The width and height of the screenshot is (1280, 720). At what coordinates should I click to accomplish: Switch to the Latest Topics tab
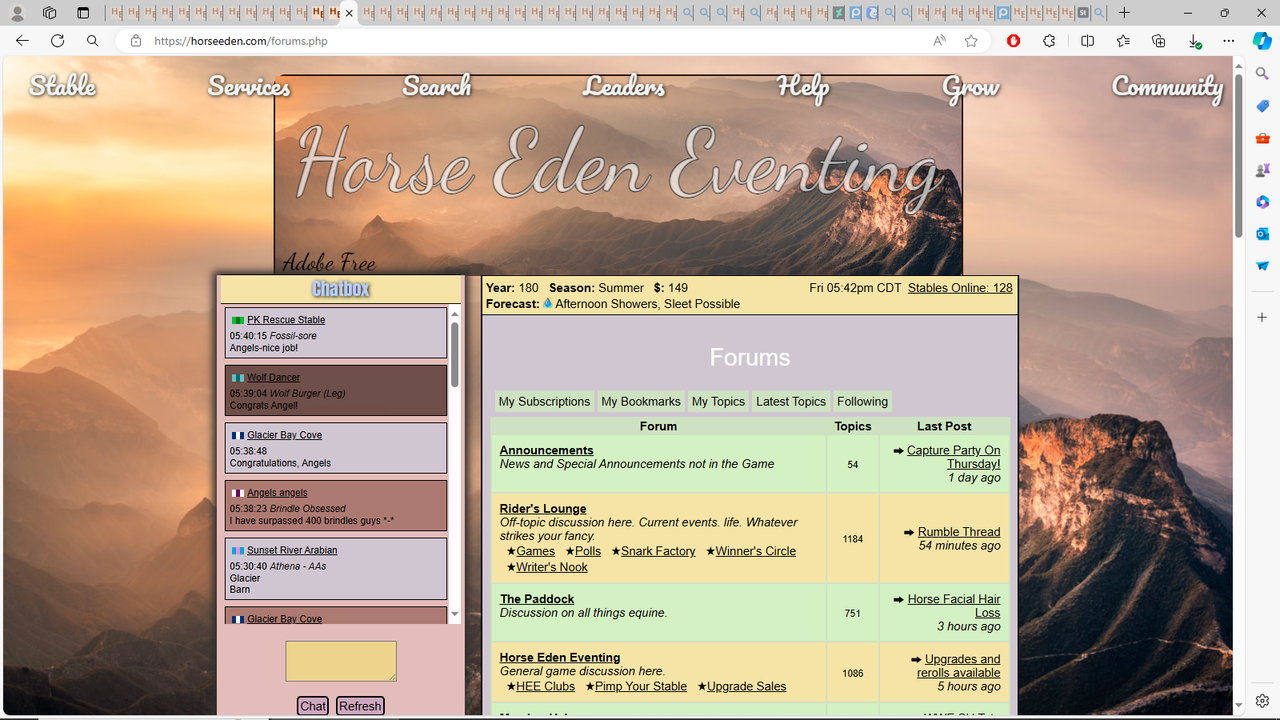(x=790, y=401)
